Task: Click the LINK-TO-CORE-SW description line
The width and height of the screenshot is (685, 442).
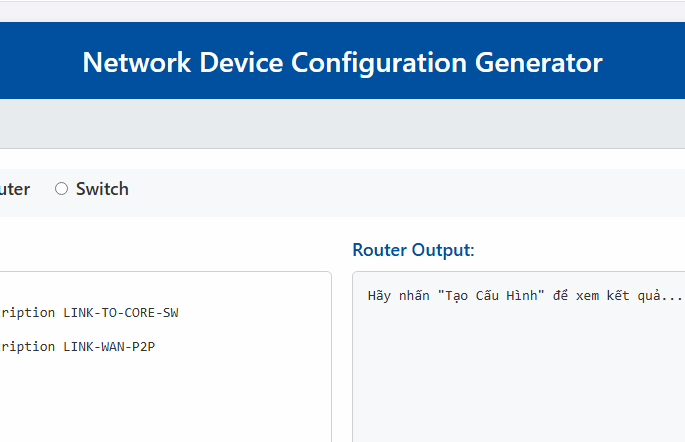Action: 90,313
